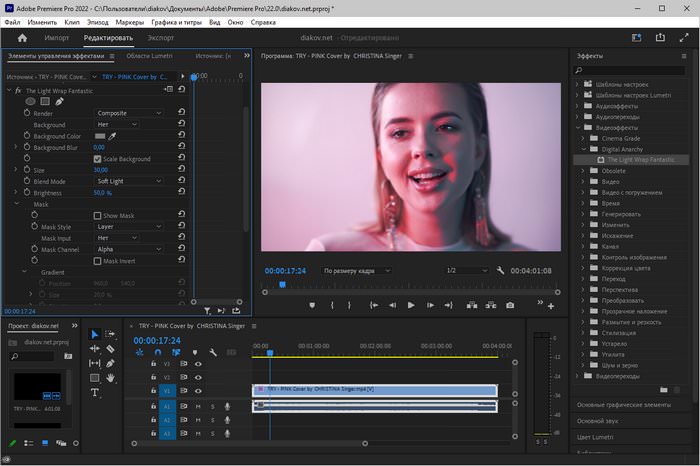Hide video track V1 with eye icon
The height and width of the screenshot is (466, 700).
tap(198, 391)
